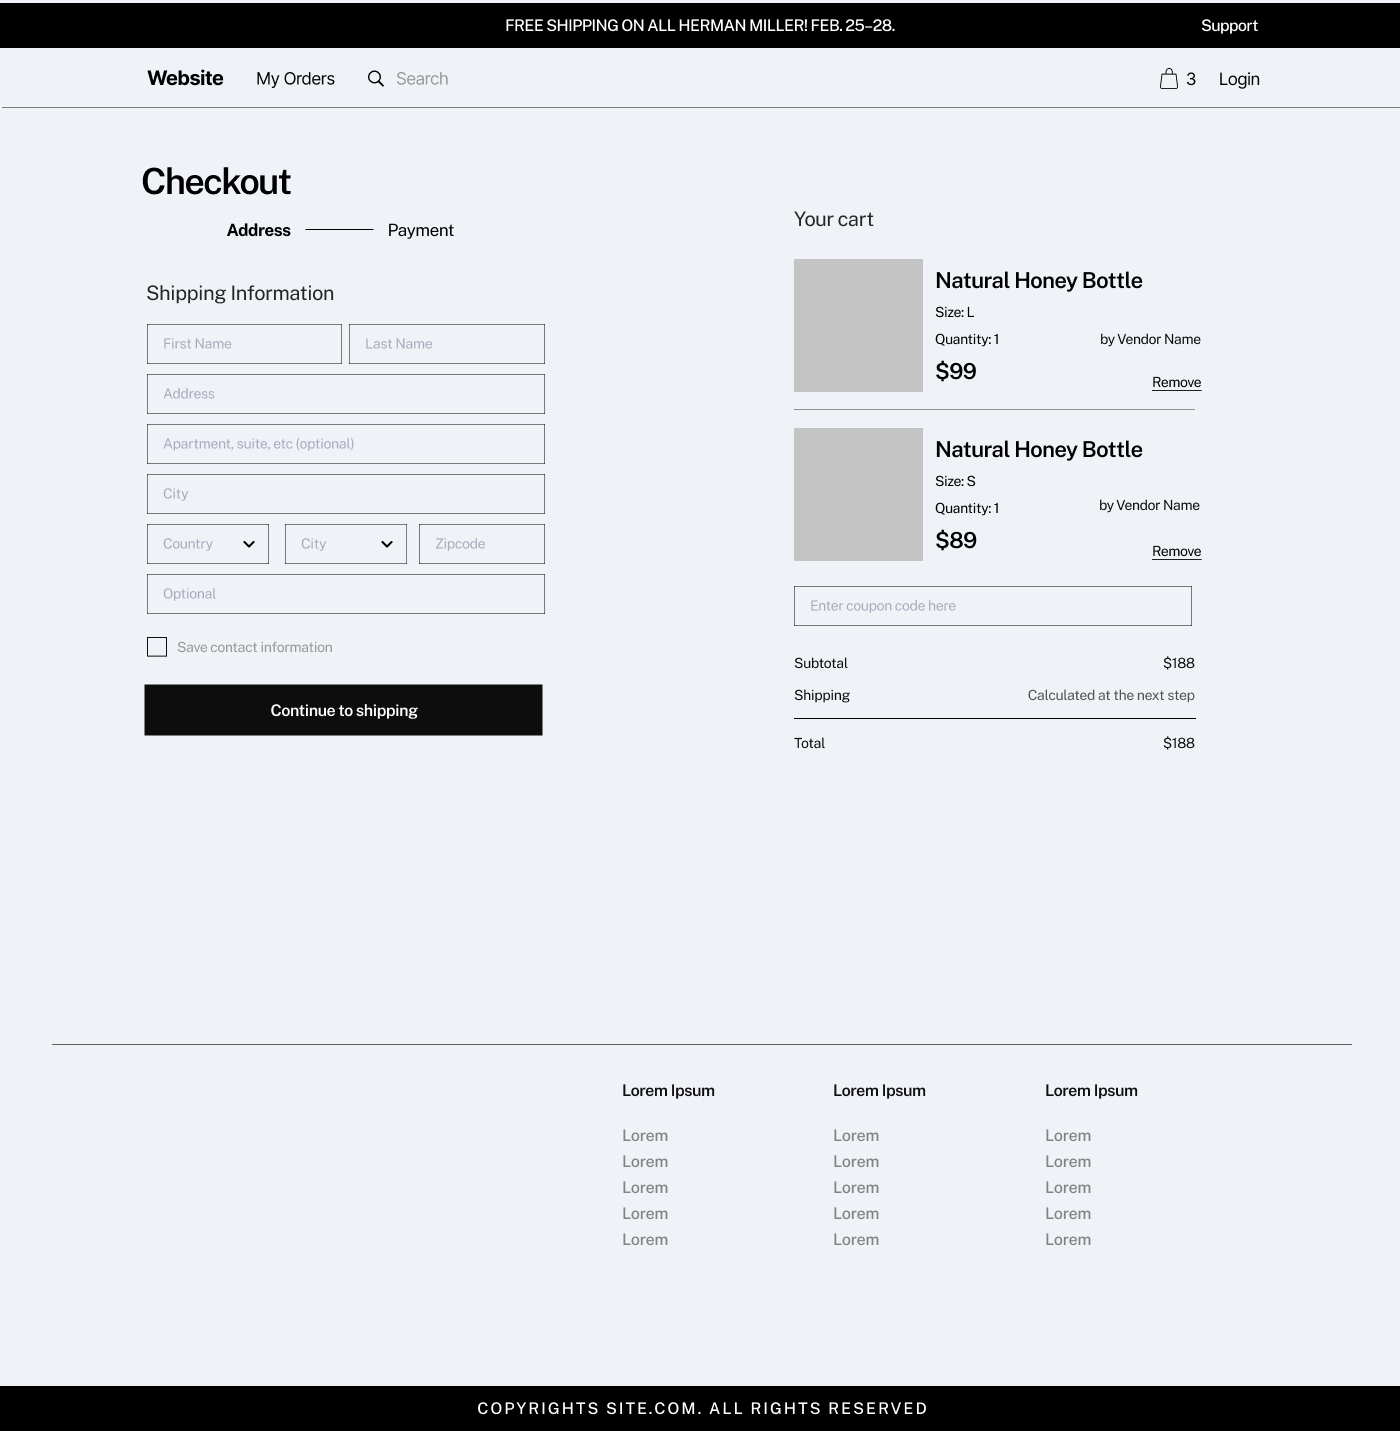Click the full-width City text field
The height and width of the screenshot is (1431, 1400).
point(346,494)
